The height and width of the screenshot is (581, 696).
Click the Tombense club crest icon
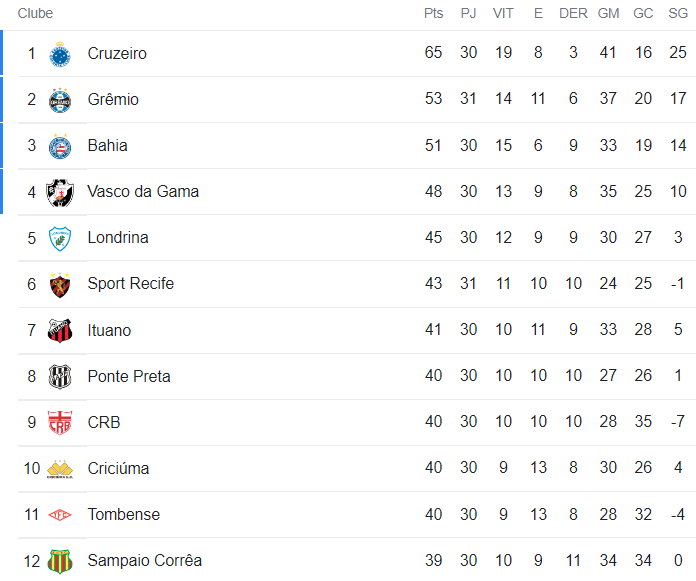pos(60,515)
